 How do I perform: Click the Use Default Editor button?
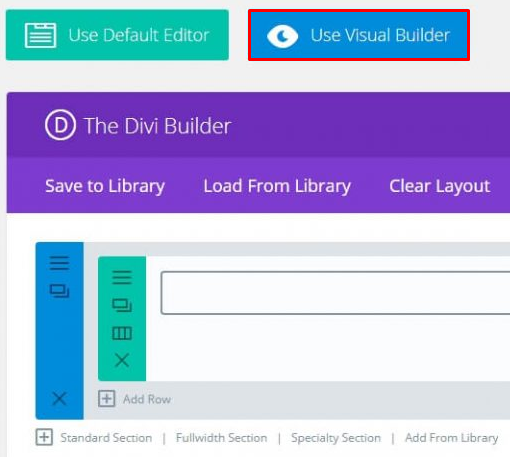pyautogui.click(x=117, y=35)
